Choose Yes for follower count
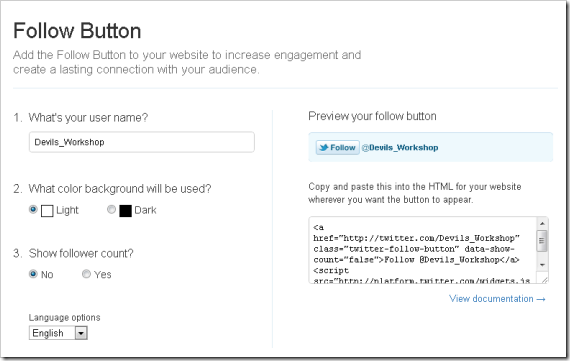The height and width of the screenshot is (361, 570). coord(86,274)
